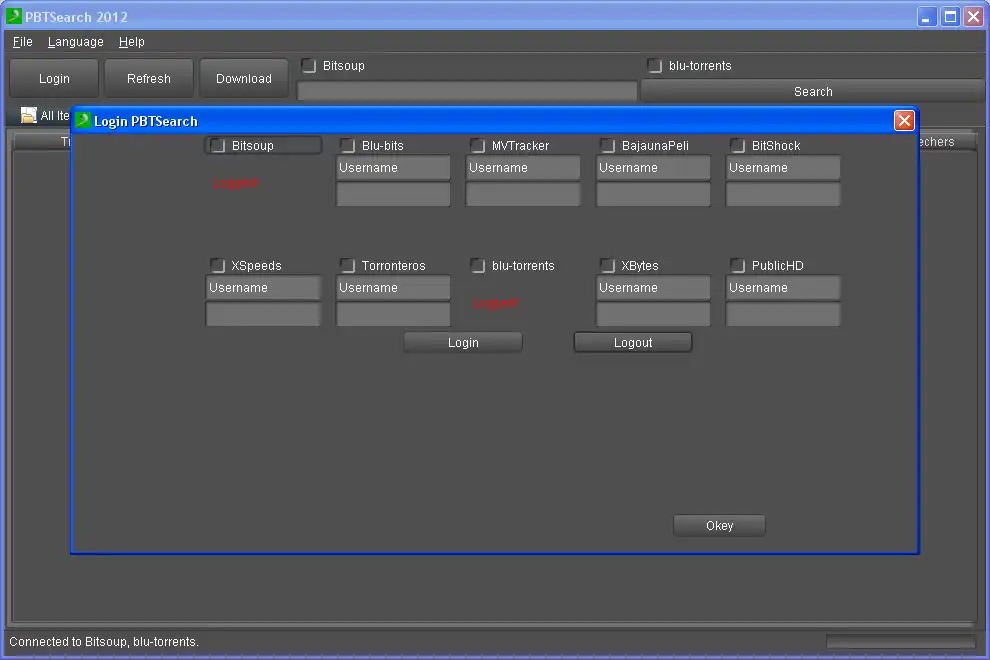Close the PBTSearch 2012 main window

[974, 17]
